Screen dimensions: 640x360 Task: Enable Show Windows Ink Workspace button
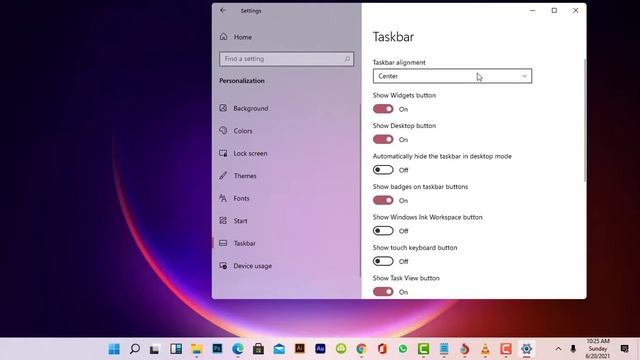(383, 231)
